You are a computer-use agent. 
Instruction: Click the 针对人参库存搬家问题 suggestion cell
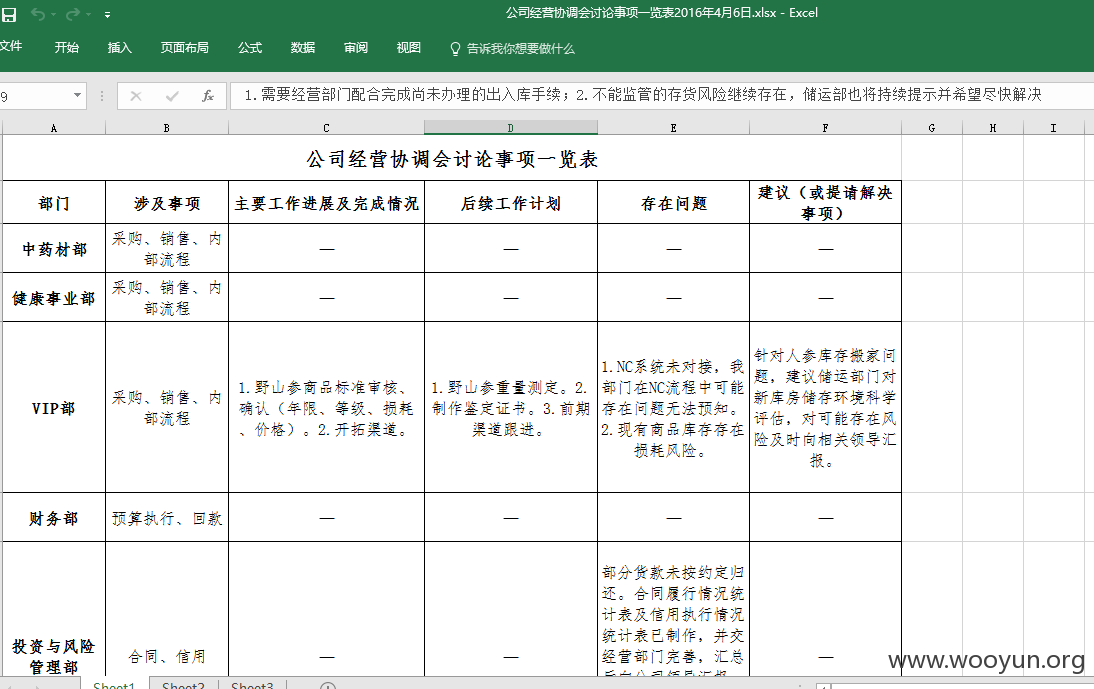point(825,408)
